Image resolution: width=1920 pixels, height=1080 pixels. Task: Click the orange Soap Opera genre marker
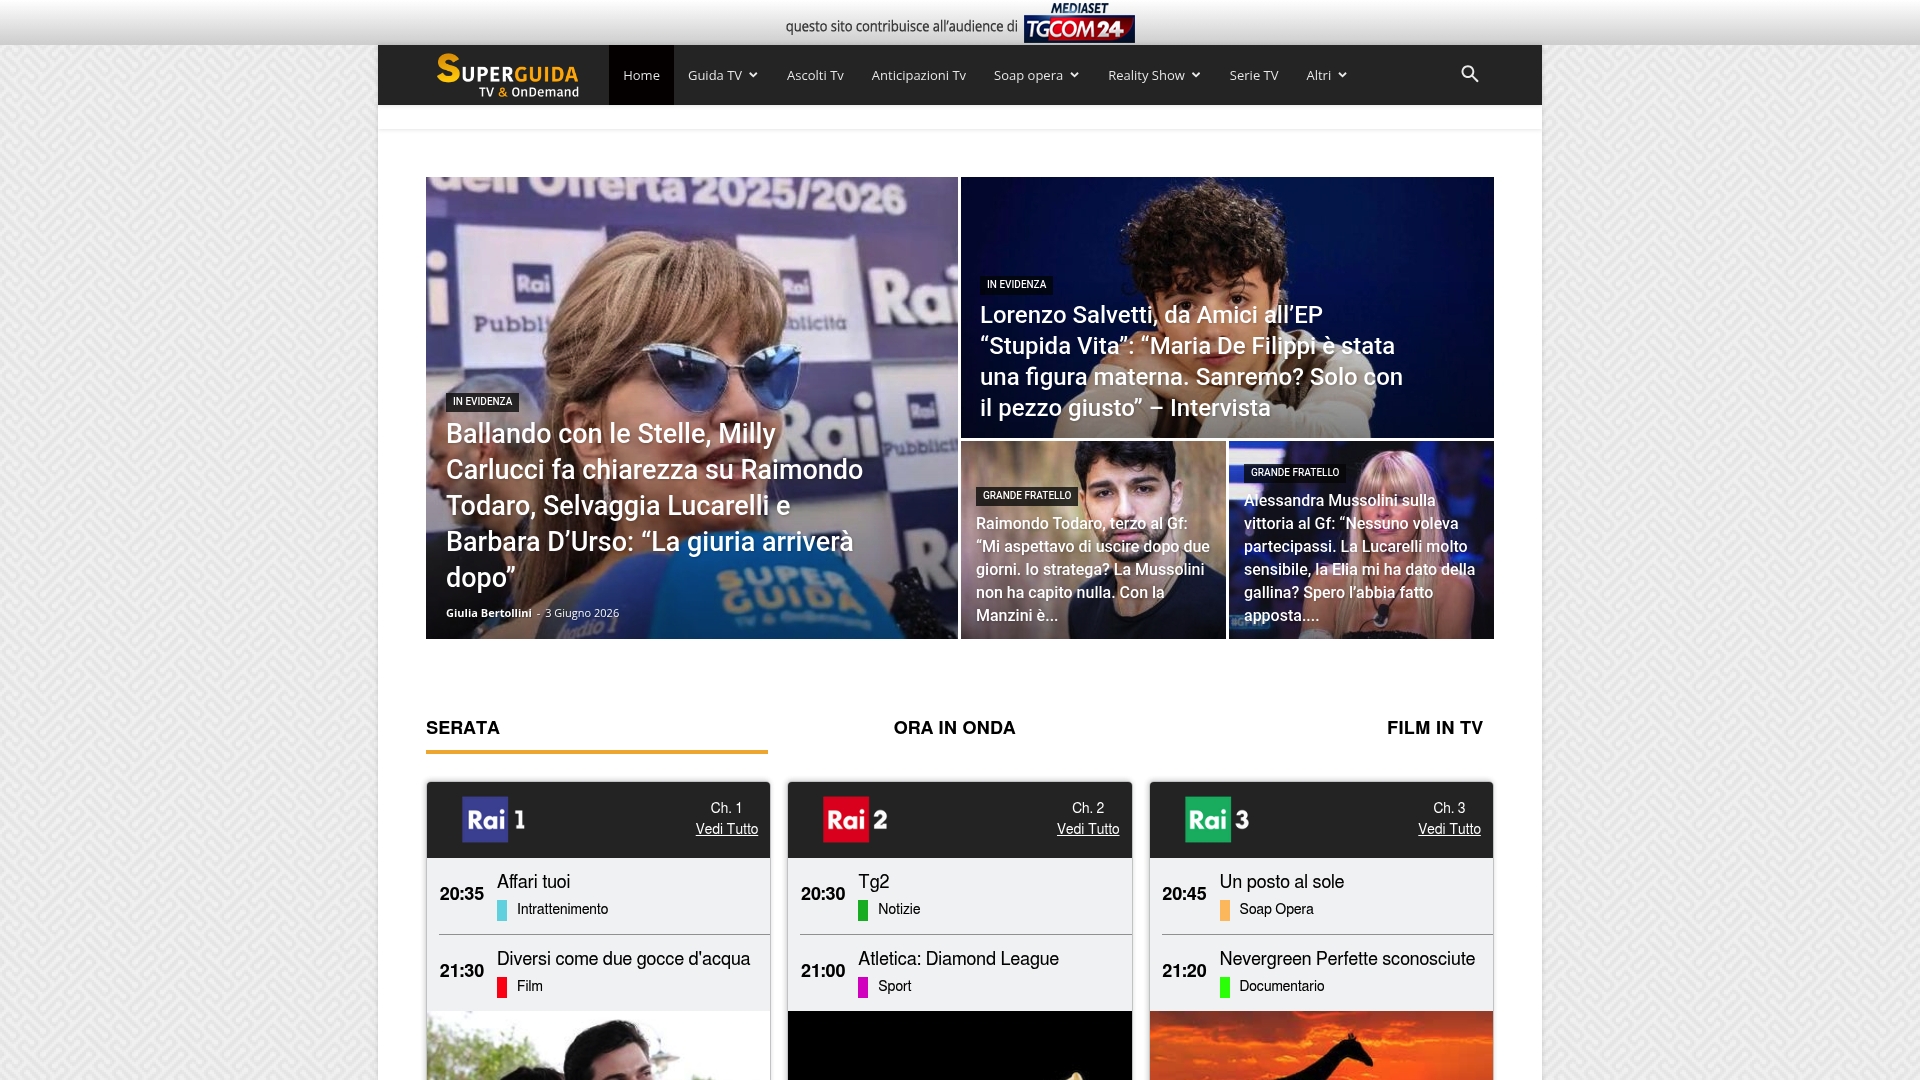point(1224,910)
